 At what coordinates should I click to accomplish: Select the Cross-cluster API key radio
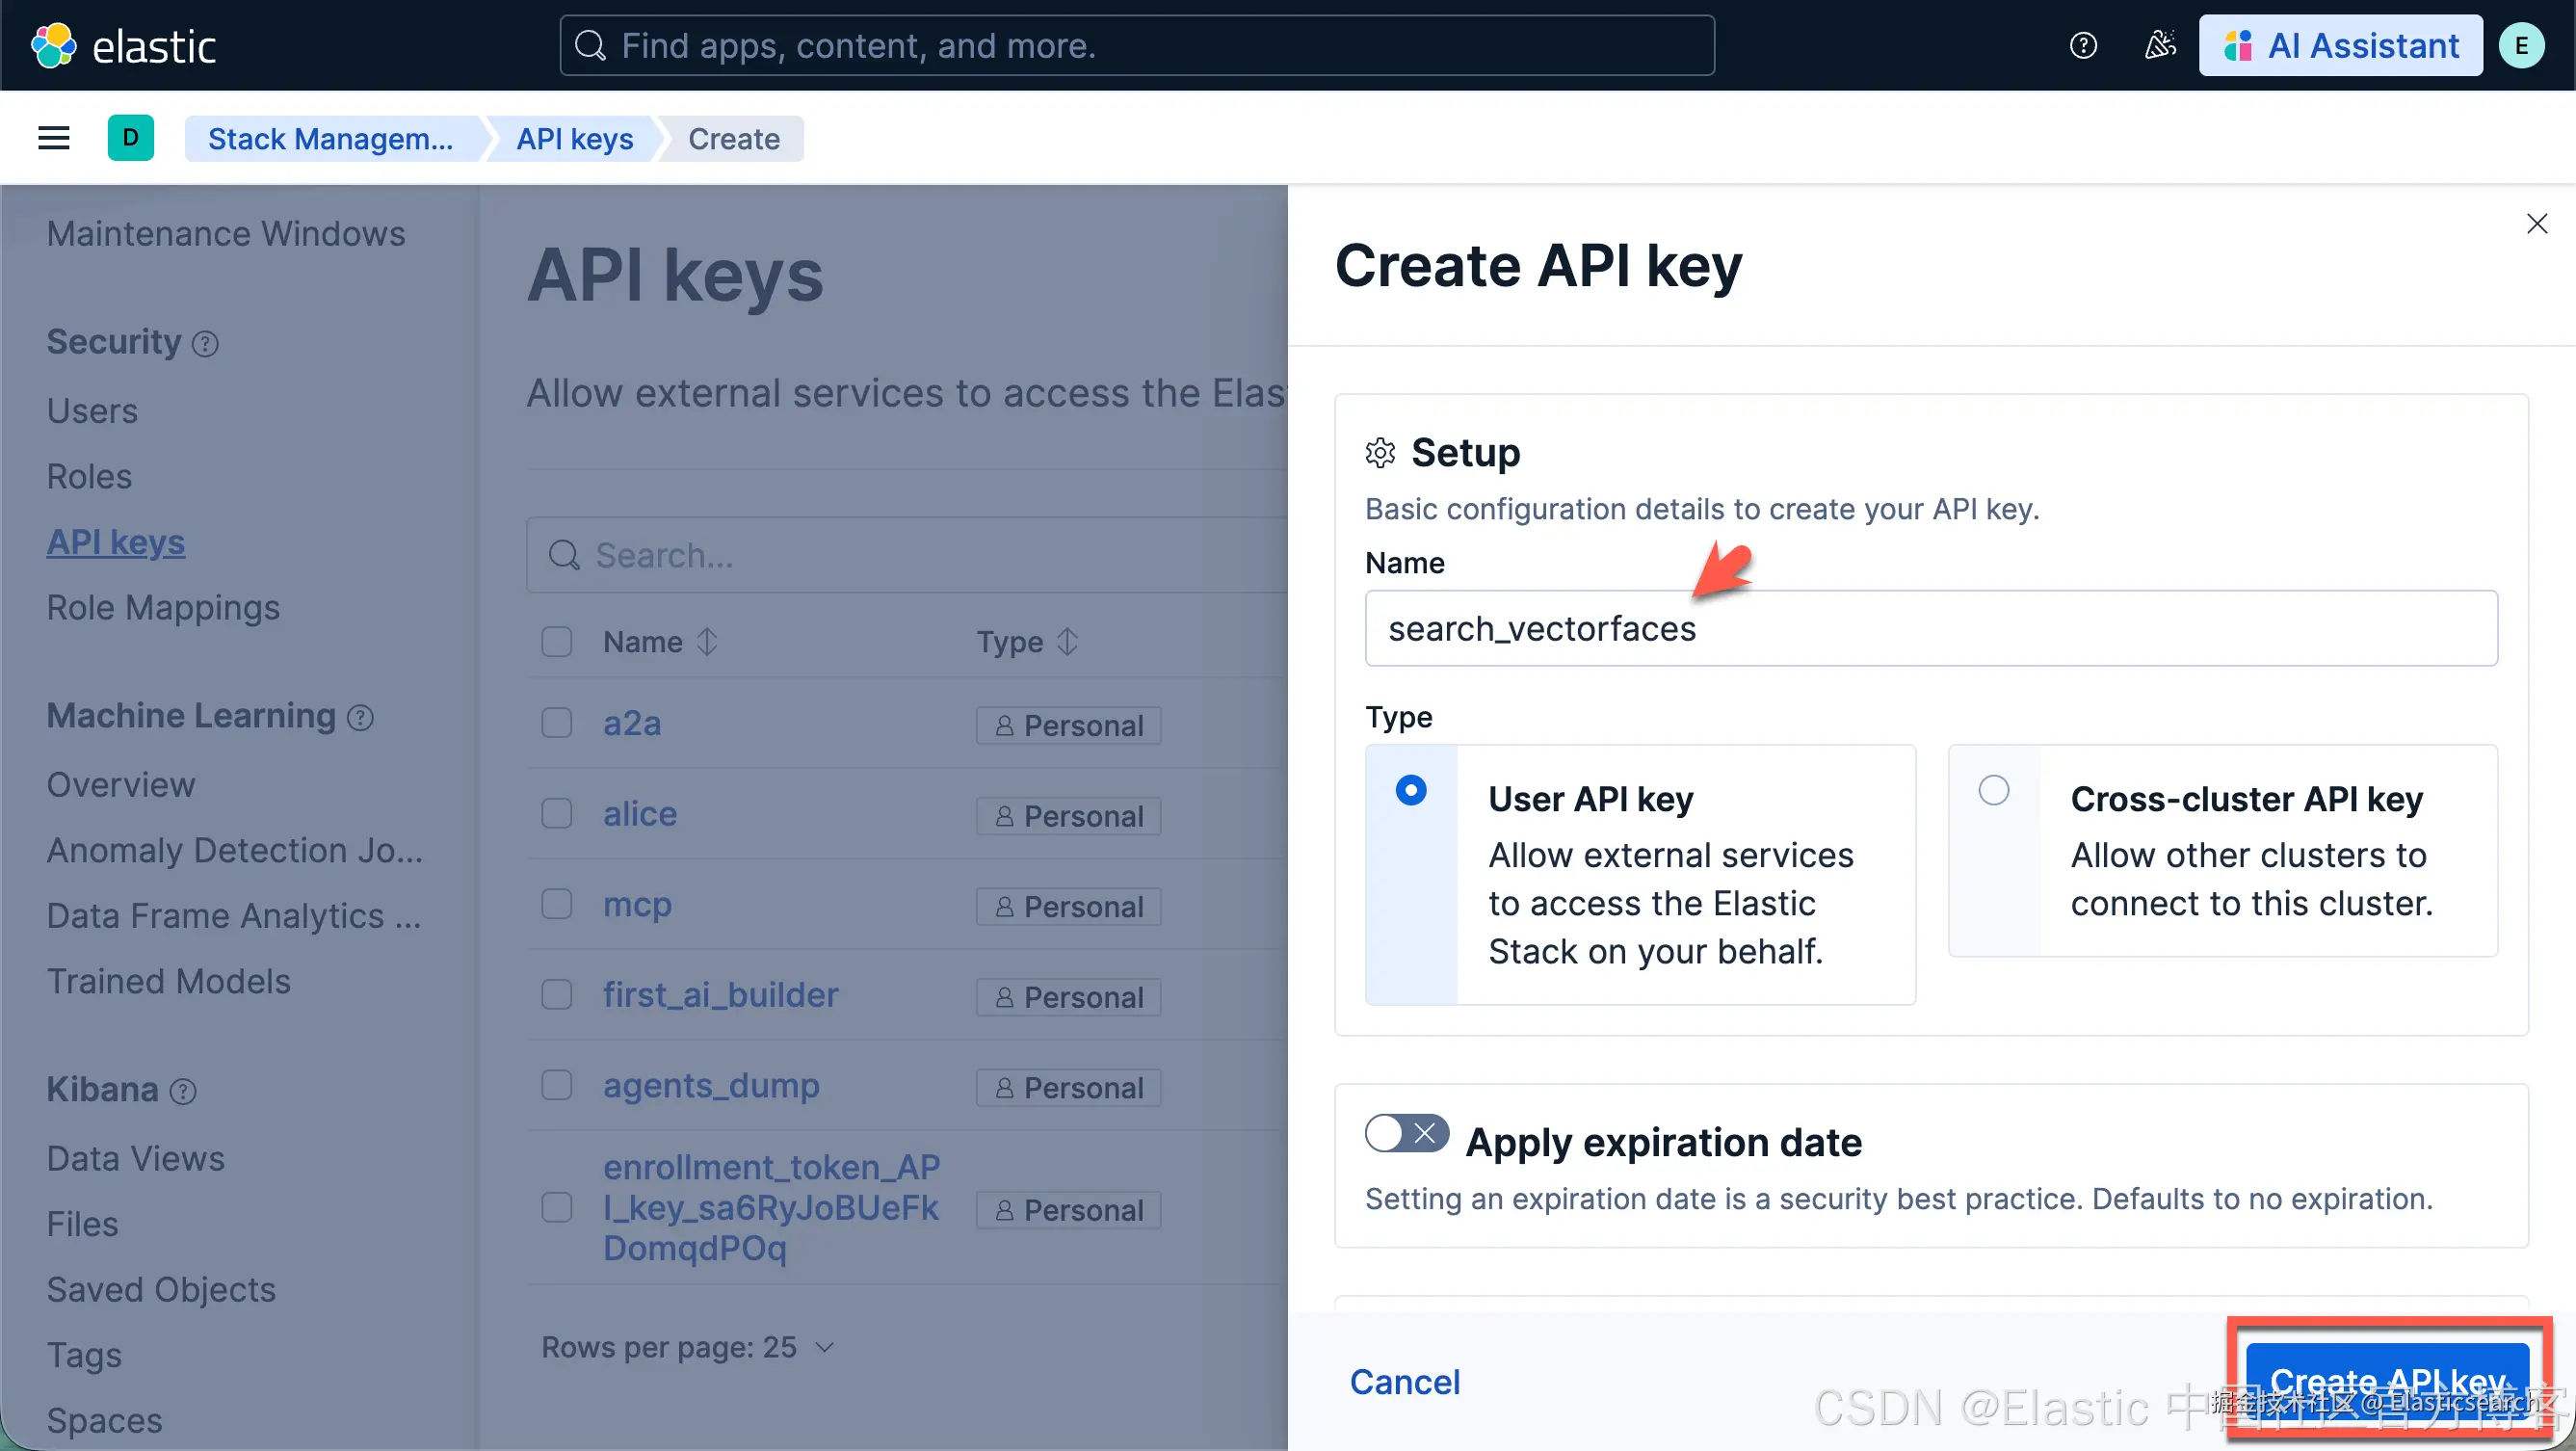pyautogui.click(x=1994, y=790)
